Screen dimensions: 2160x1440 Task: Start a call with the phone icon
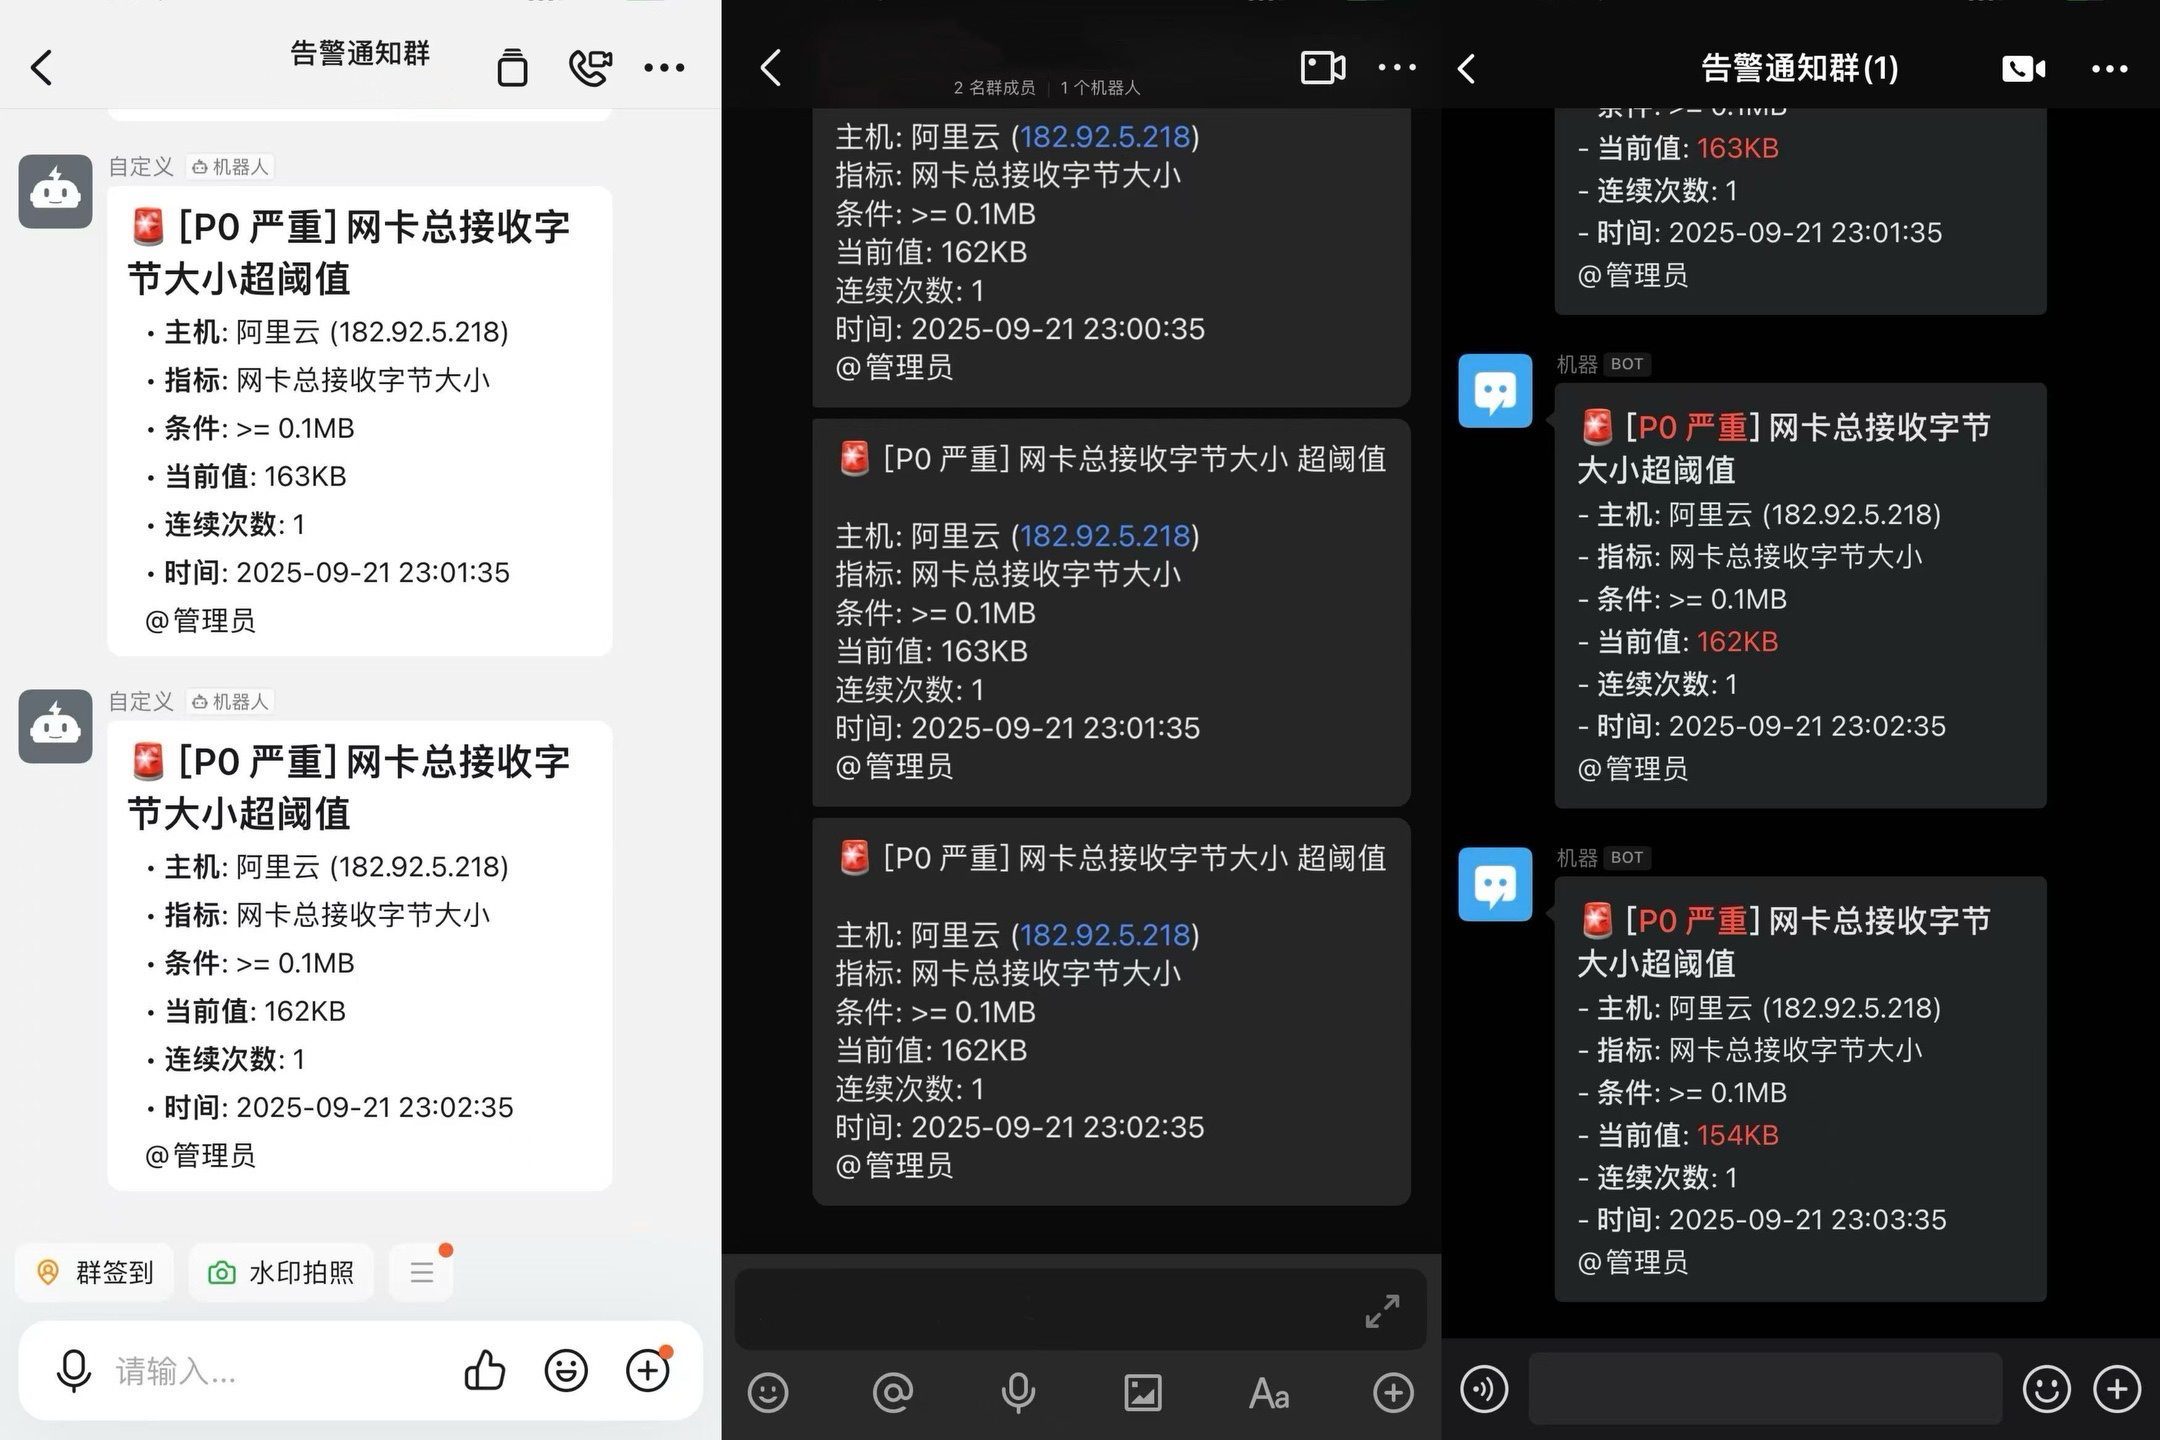coord(590,67)
